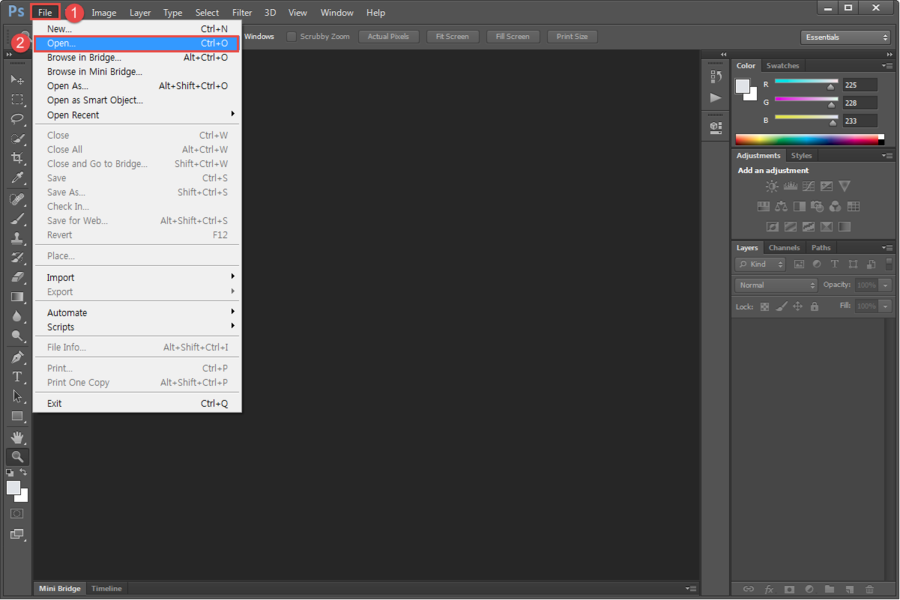Viewport: 900px width, 600px height.
Task: Click the Actual Pixels button
Action: [389, 37]
